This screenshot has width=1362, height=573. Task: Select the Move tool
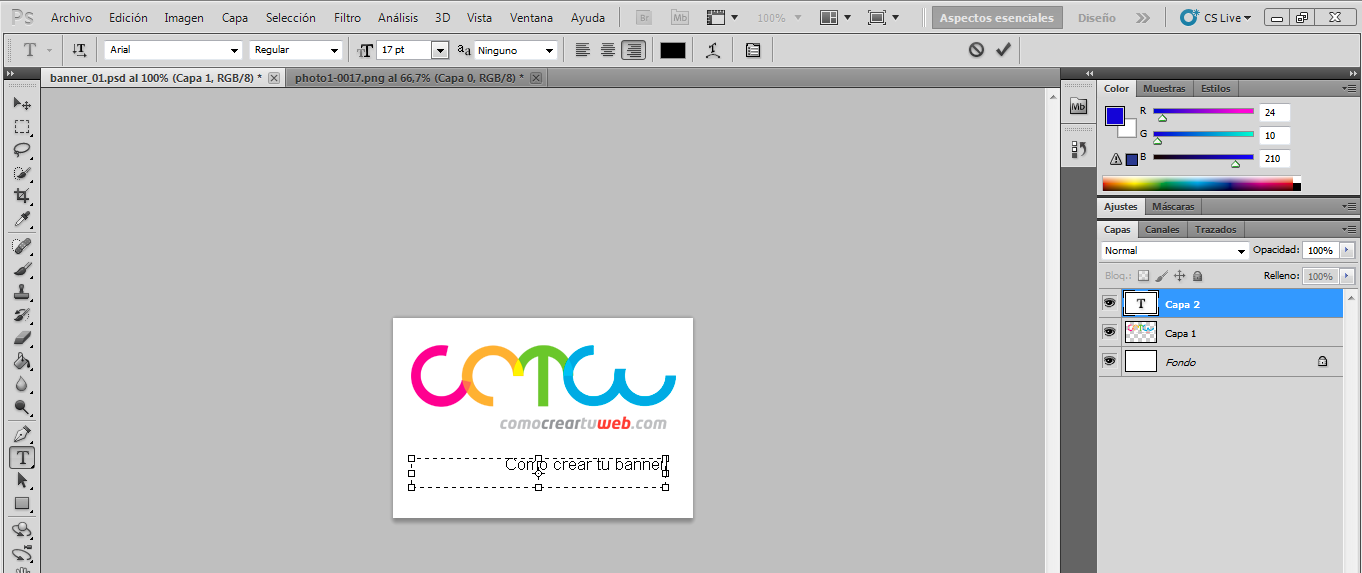(x=22, y=103)
